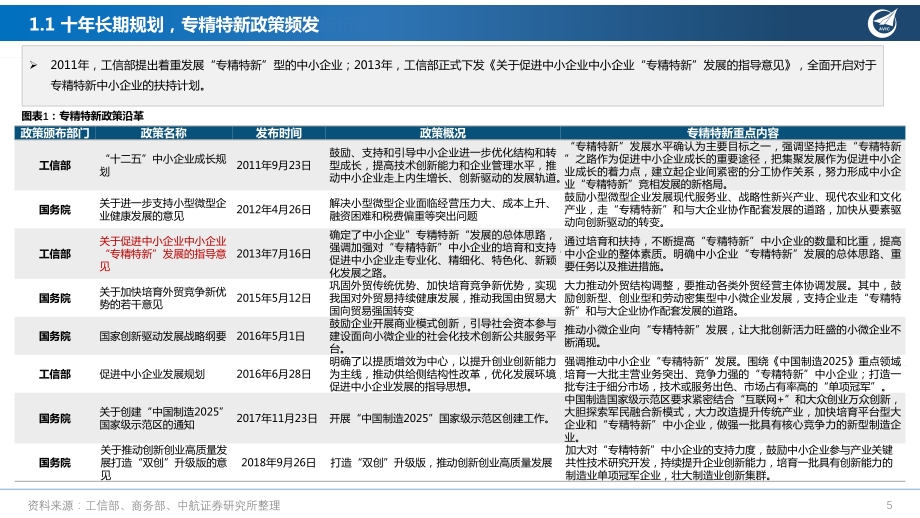Select '国务院' in the 2018年9月26日 row

(x=55, y=463)
